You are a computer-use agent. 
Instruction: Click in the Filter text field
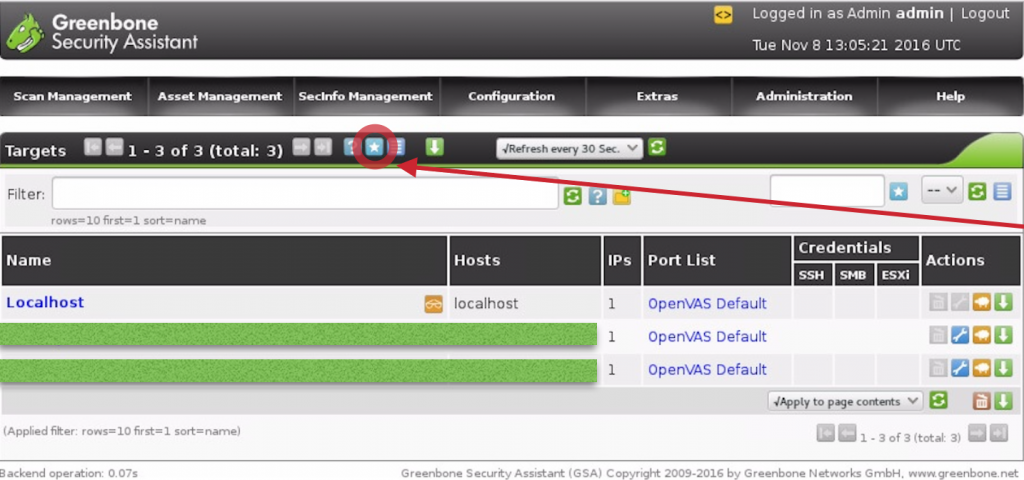305,193
